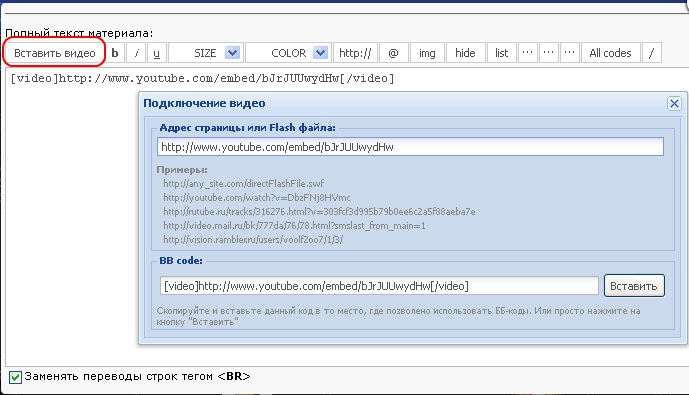689x395 pixels.
Task: Click the example 'http://youtube.com/watch?v=DbzFNj8HVmc'
Action: 257,198
